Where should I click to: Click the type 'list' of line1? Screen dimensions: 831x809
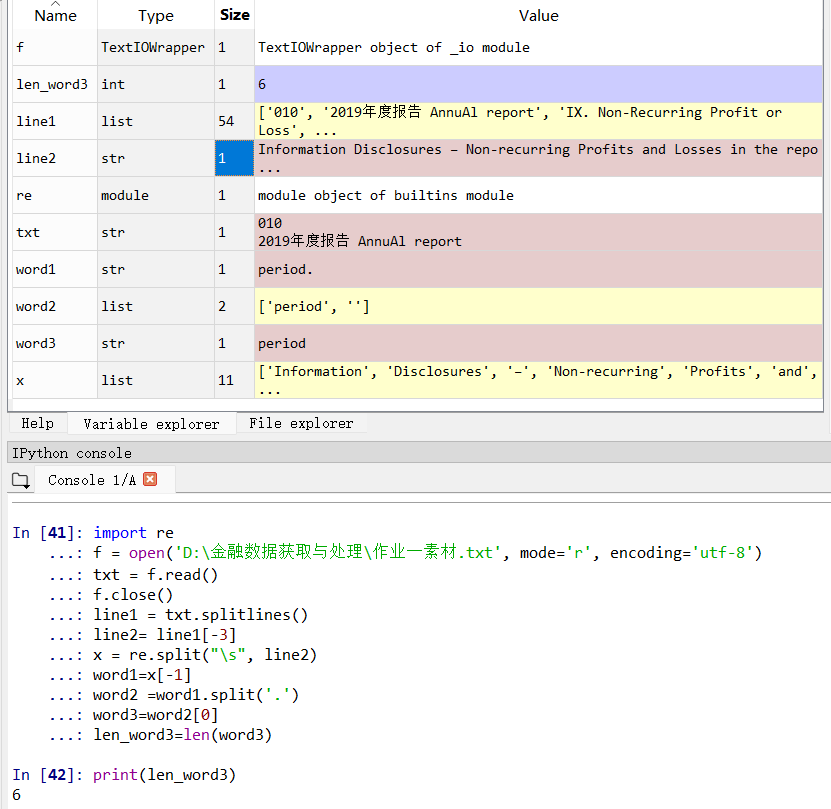point(156,121)
